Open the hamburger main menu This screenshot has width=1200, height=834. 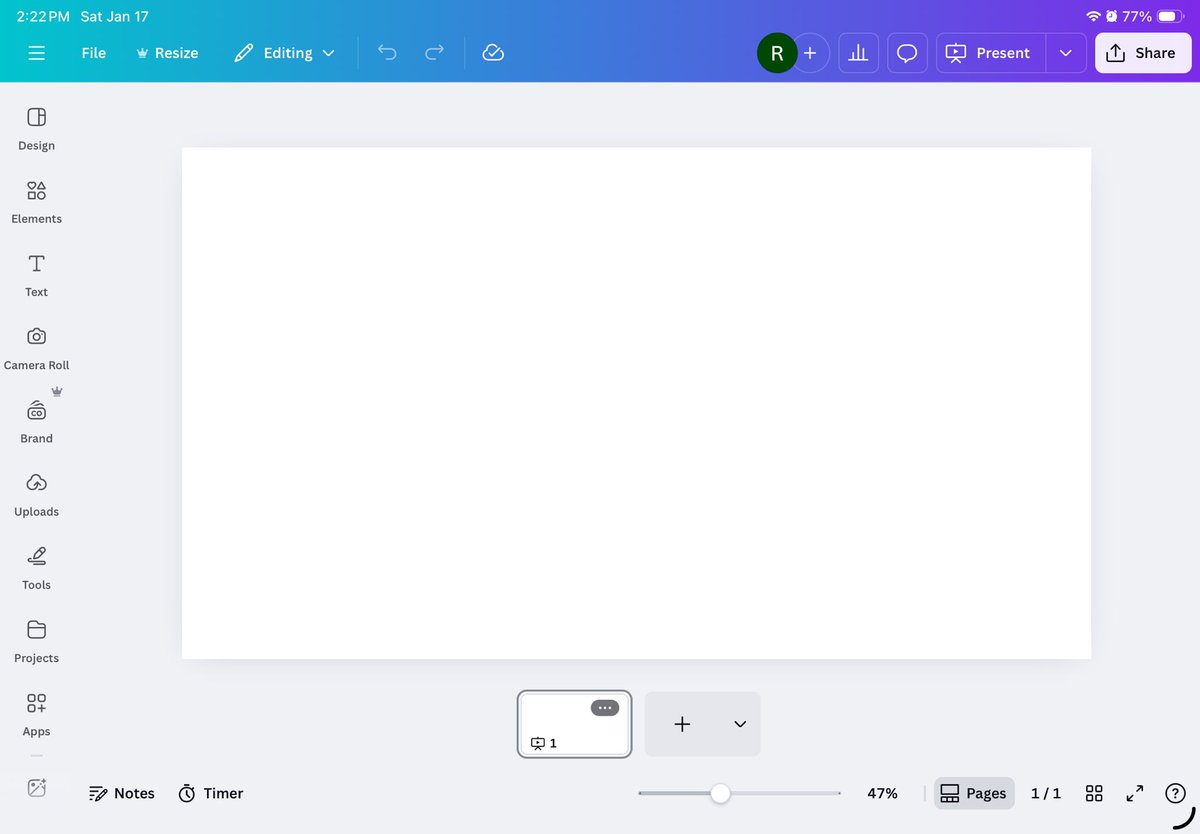[37, 53]
